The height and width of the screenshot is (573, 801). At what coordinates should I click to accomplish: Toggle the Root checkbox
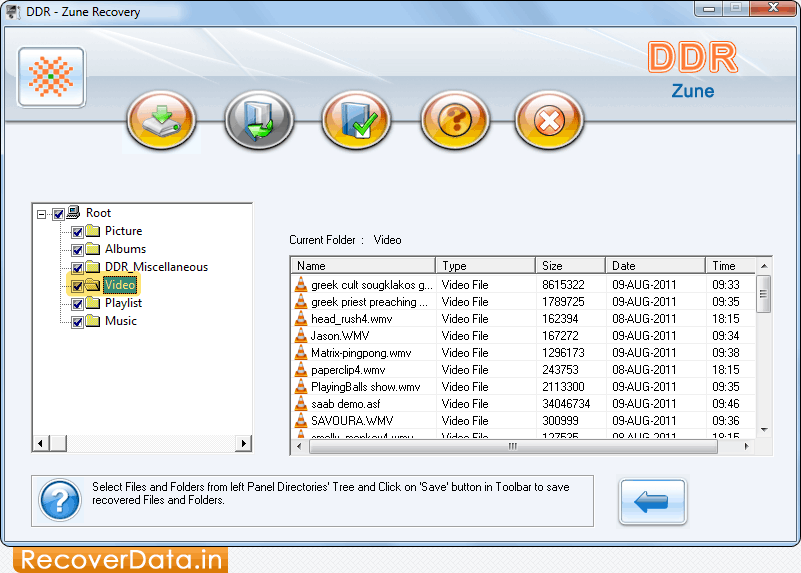click(x=58, y=214)
